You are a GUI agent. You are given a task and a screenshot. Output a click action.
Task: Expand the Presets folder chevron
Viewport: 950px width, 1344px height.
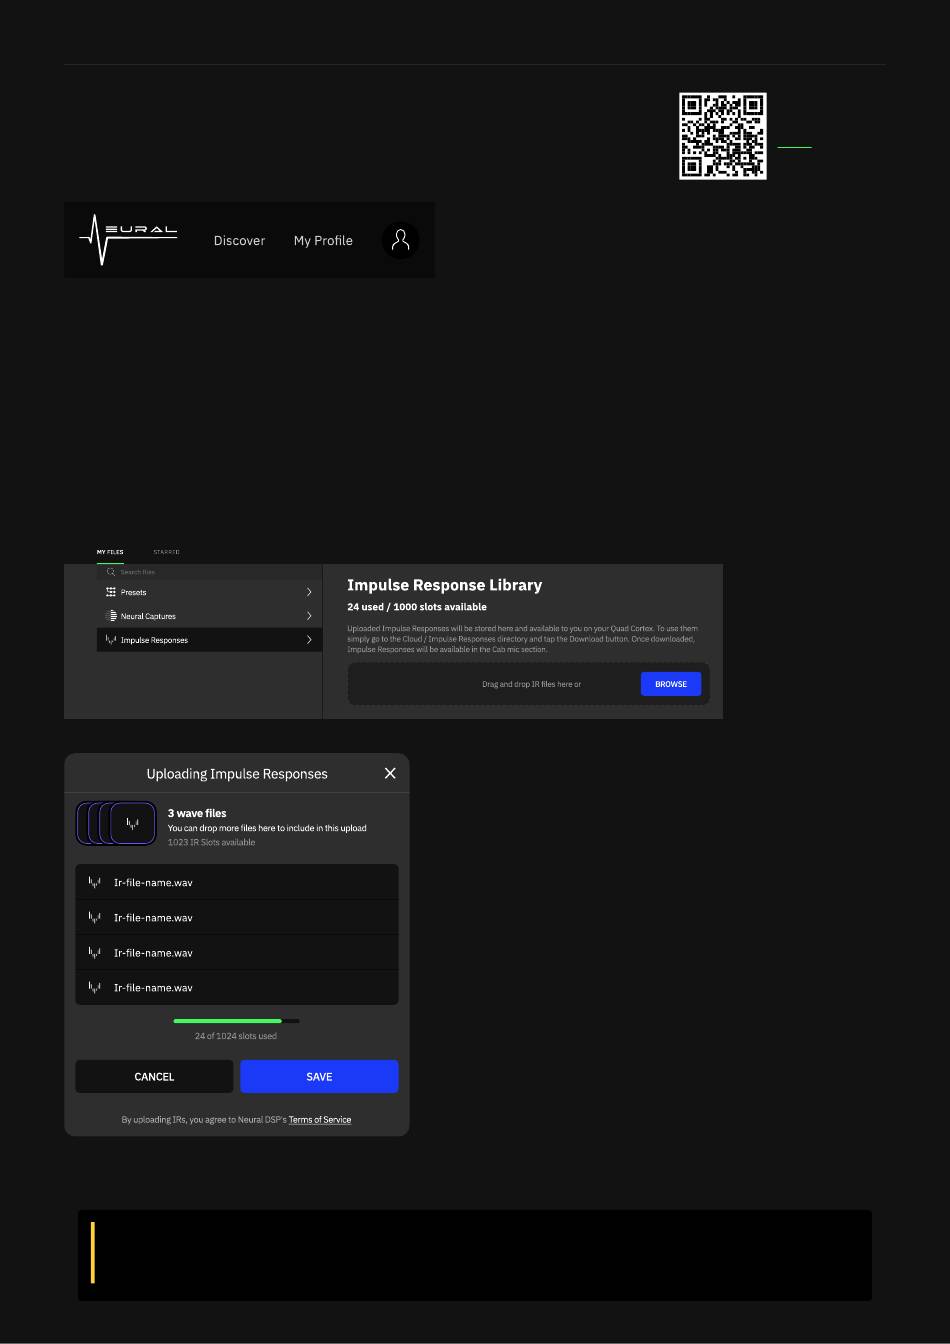(x=309, y=592)
